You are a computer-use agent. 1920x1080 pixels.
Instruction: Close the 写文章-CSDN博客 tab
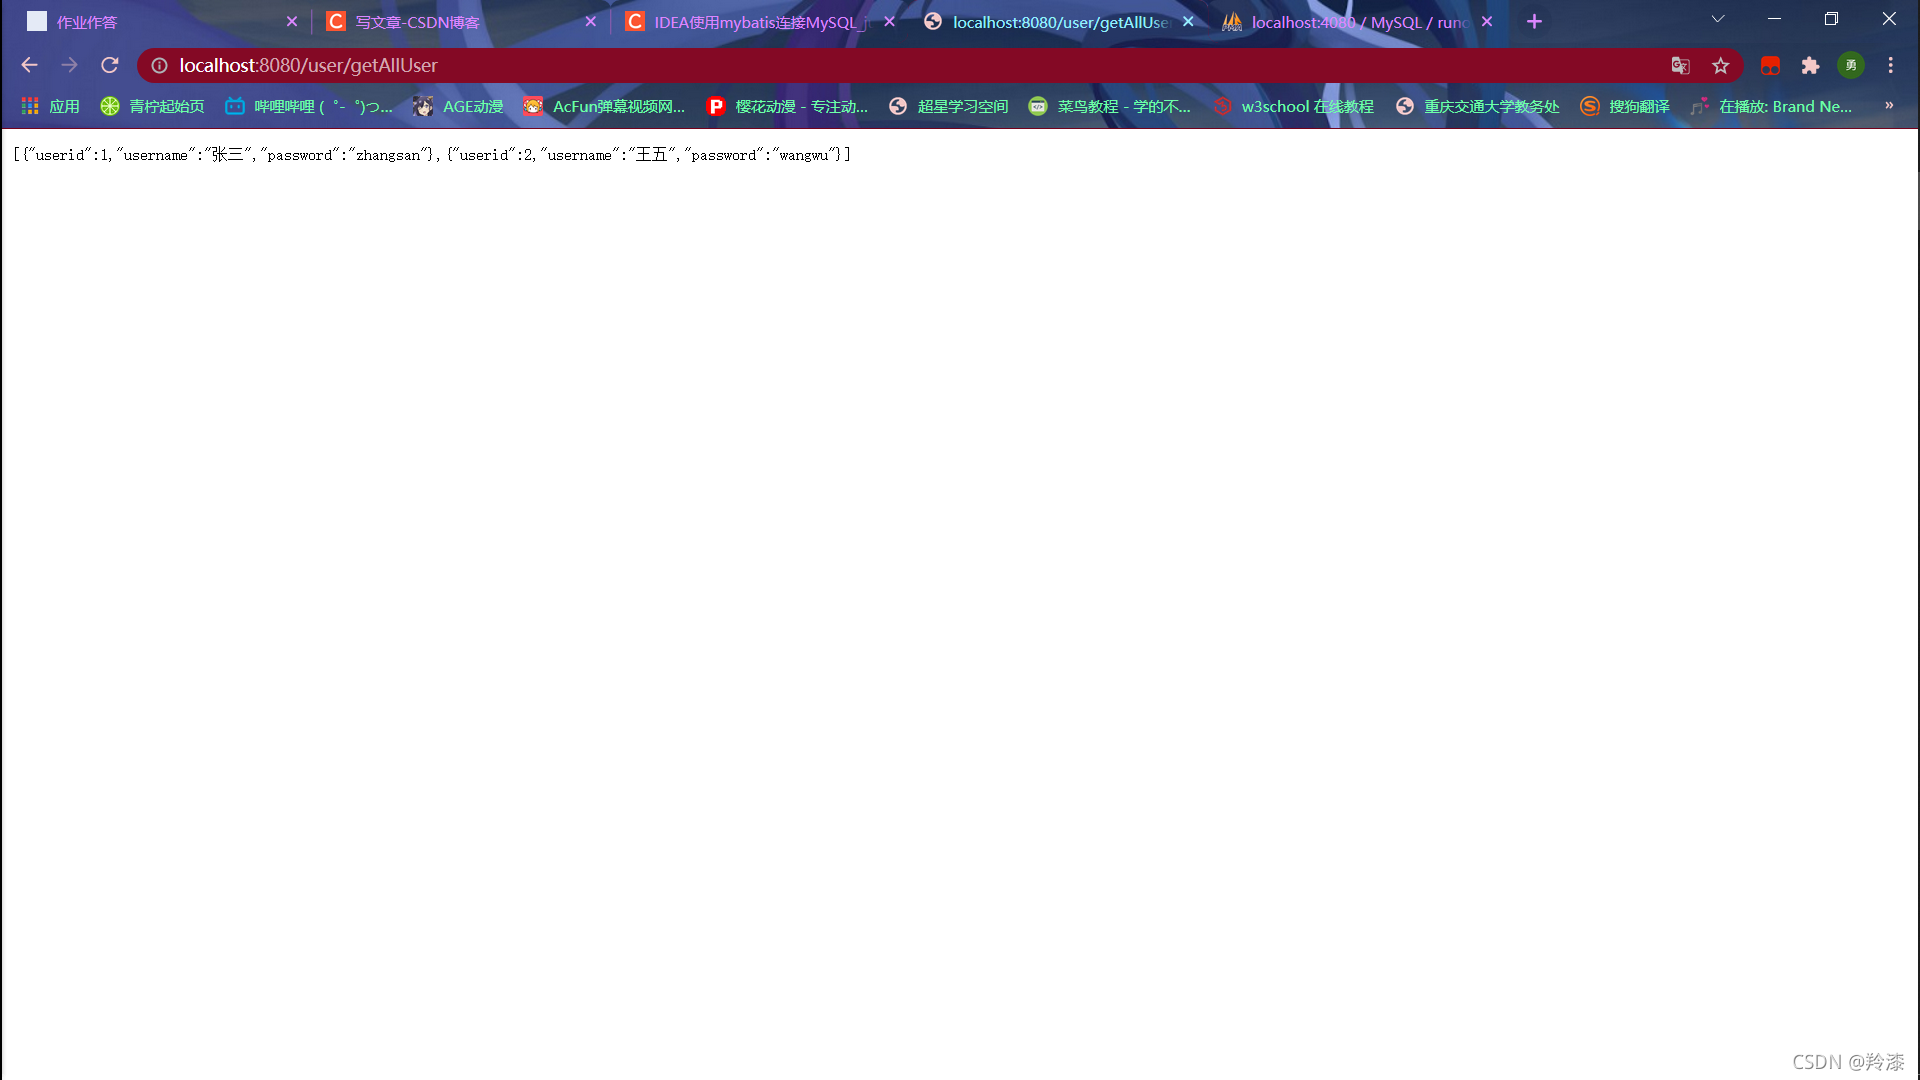(590, 21)
